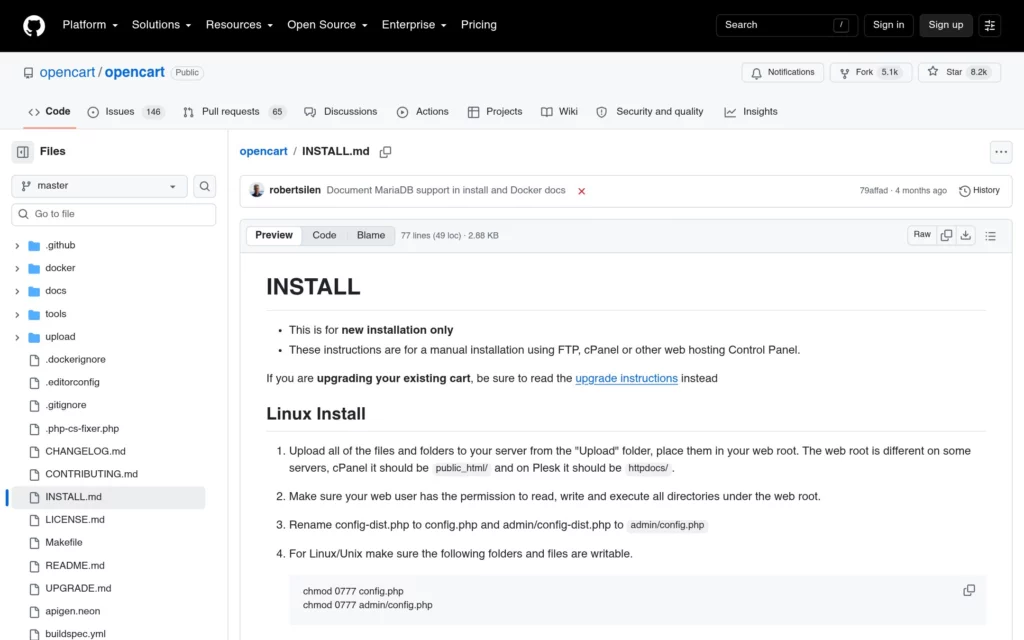Open the Makefile file
The width and height of the screenshot is (1024, 640).
(x=63, y=543)
